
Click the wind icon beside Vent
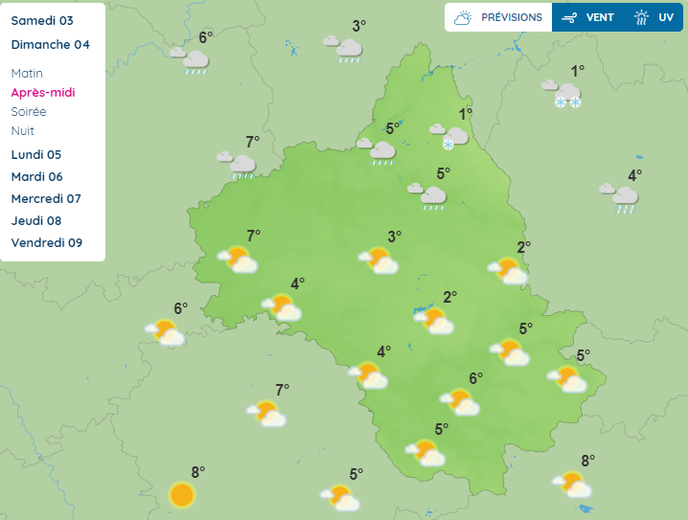pos(569,18)
